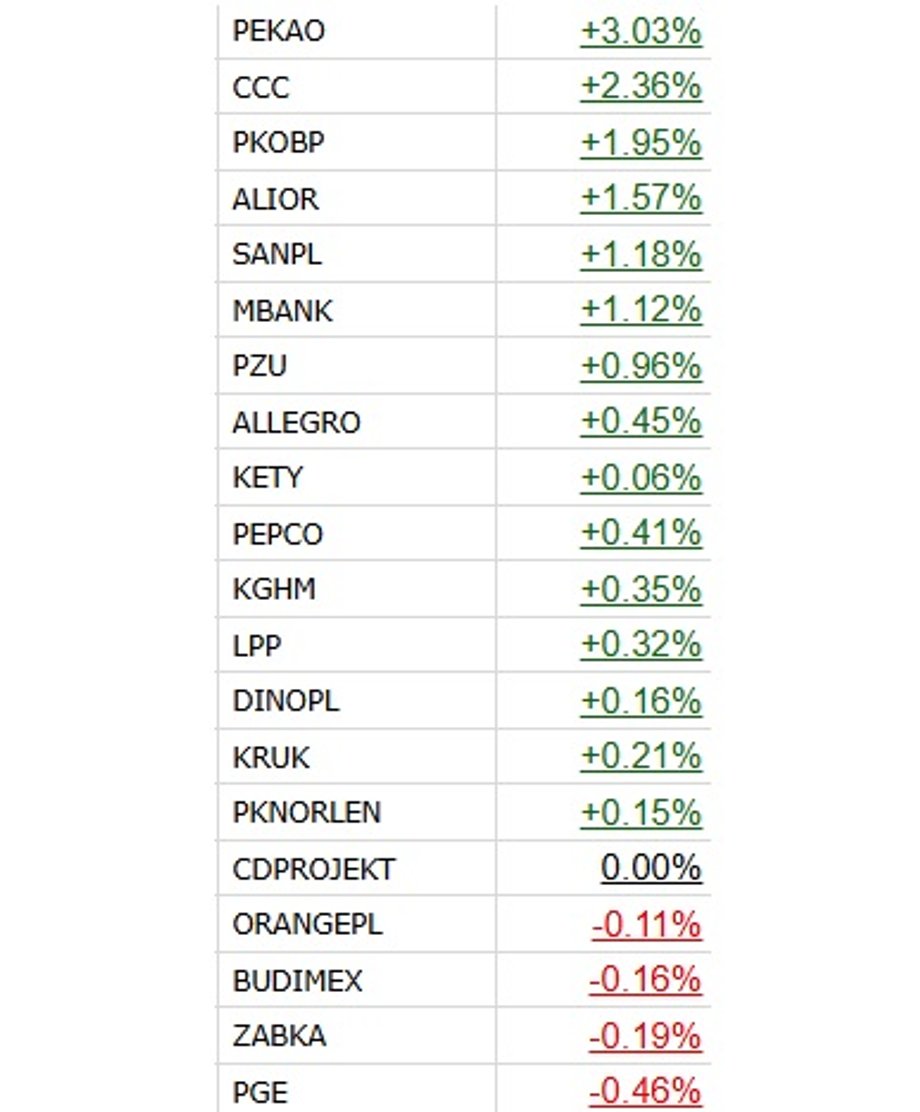Click ORANGEPL's -0.11% change link
Image resolution: width=920 pixels, height=1112 pixels.
(x=647, y=924)
